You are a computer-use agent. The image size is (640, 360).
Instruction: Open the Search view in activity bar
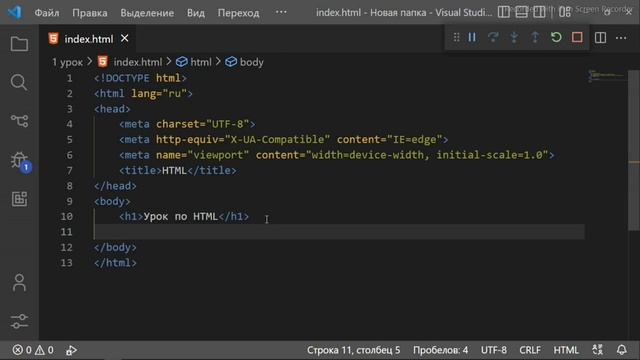tap(19, 82)
